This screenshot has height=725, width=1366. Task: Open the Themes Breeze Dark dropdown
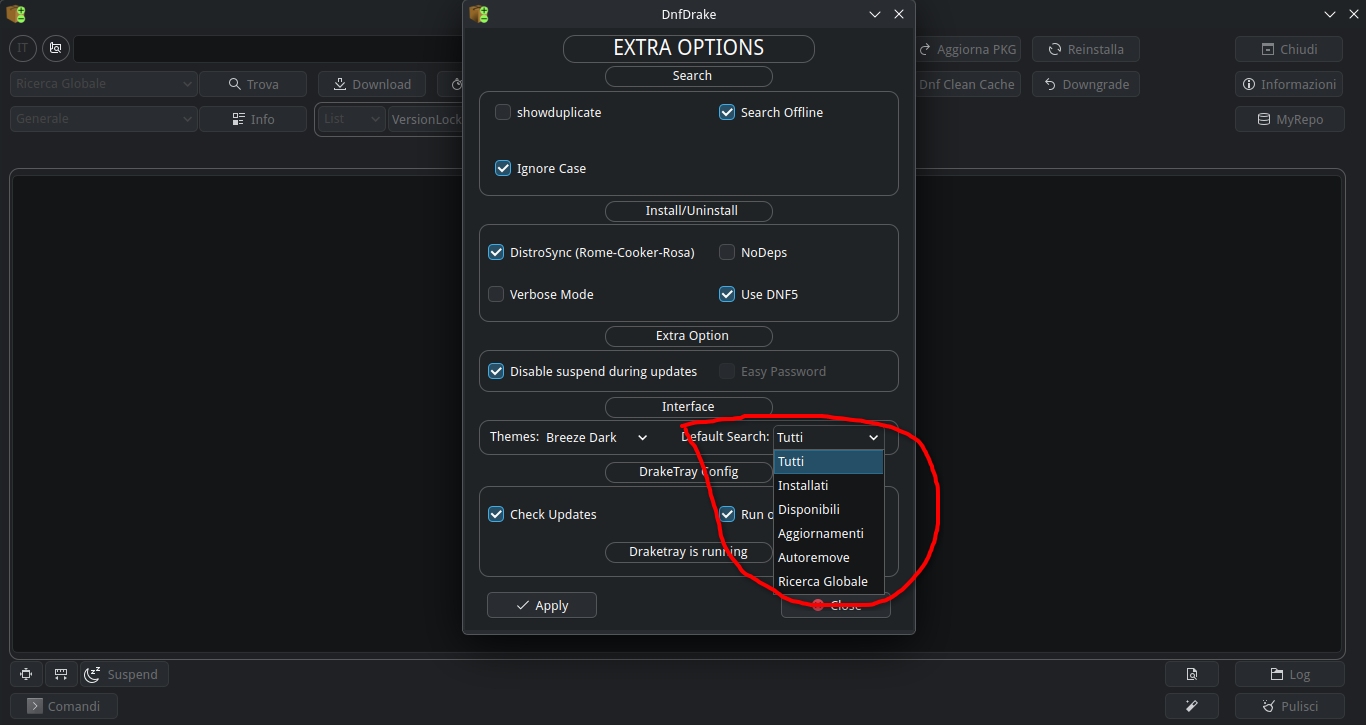[596, 437]
